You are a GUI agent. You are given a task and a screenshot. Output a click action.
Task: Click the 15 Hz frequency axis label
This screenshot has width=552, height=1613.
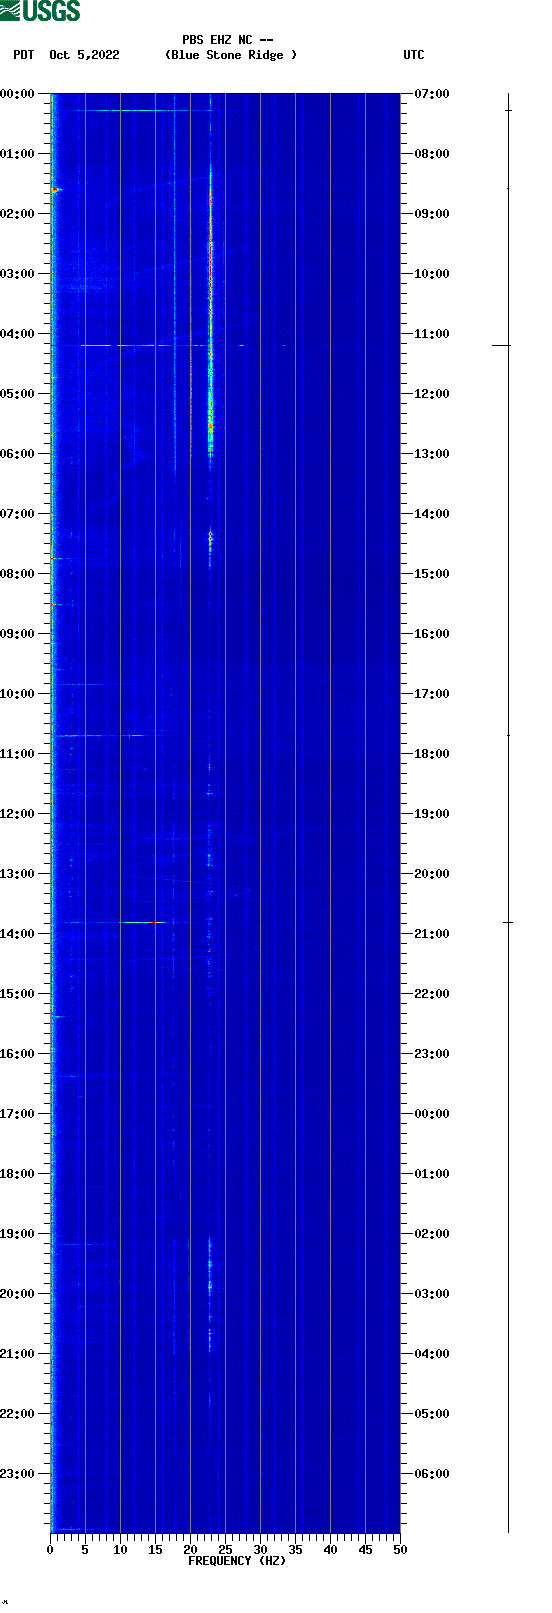click(x=155, y=1550)
